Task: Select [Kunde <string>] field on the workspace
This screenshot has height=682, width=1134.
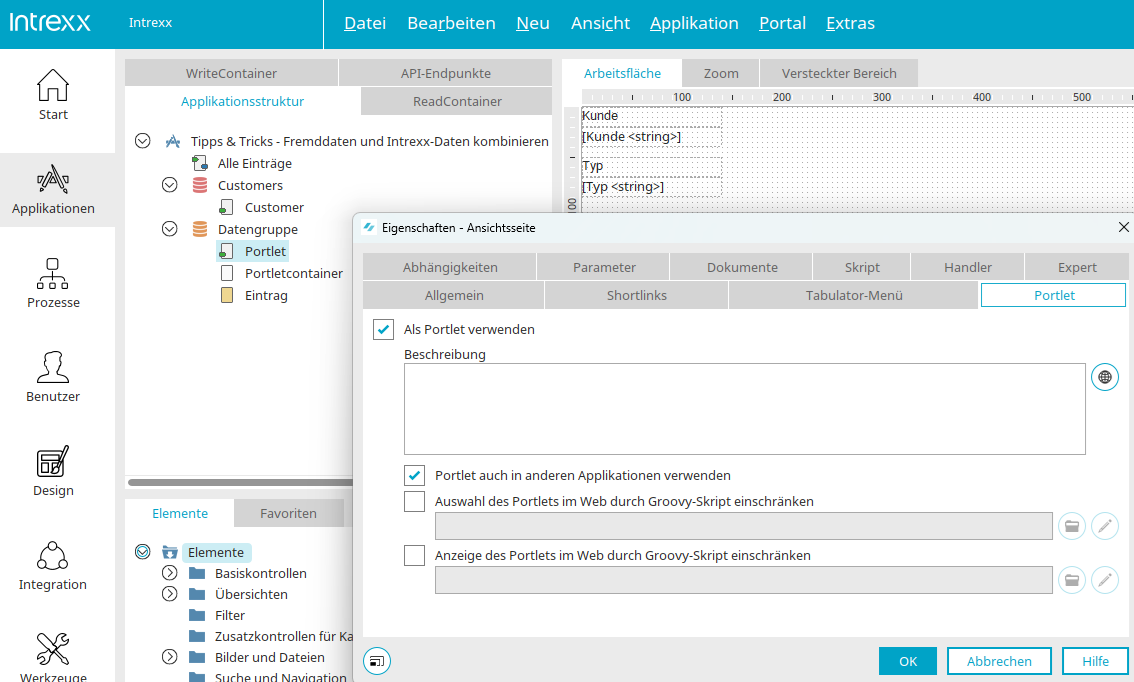Action: point(652,137)
